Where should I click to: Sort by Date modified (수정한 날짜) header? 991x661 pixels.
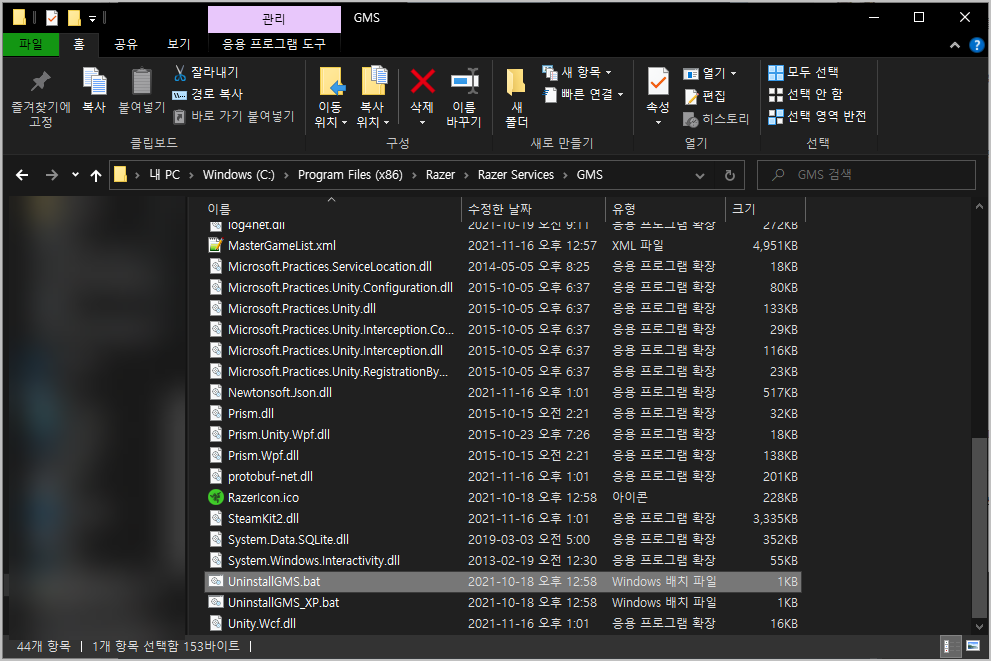534,209
